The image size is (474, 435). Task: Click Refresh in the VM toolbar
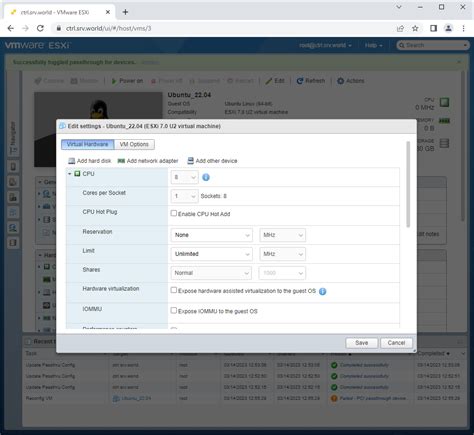[311, 81]
